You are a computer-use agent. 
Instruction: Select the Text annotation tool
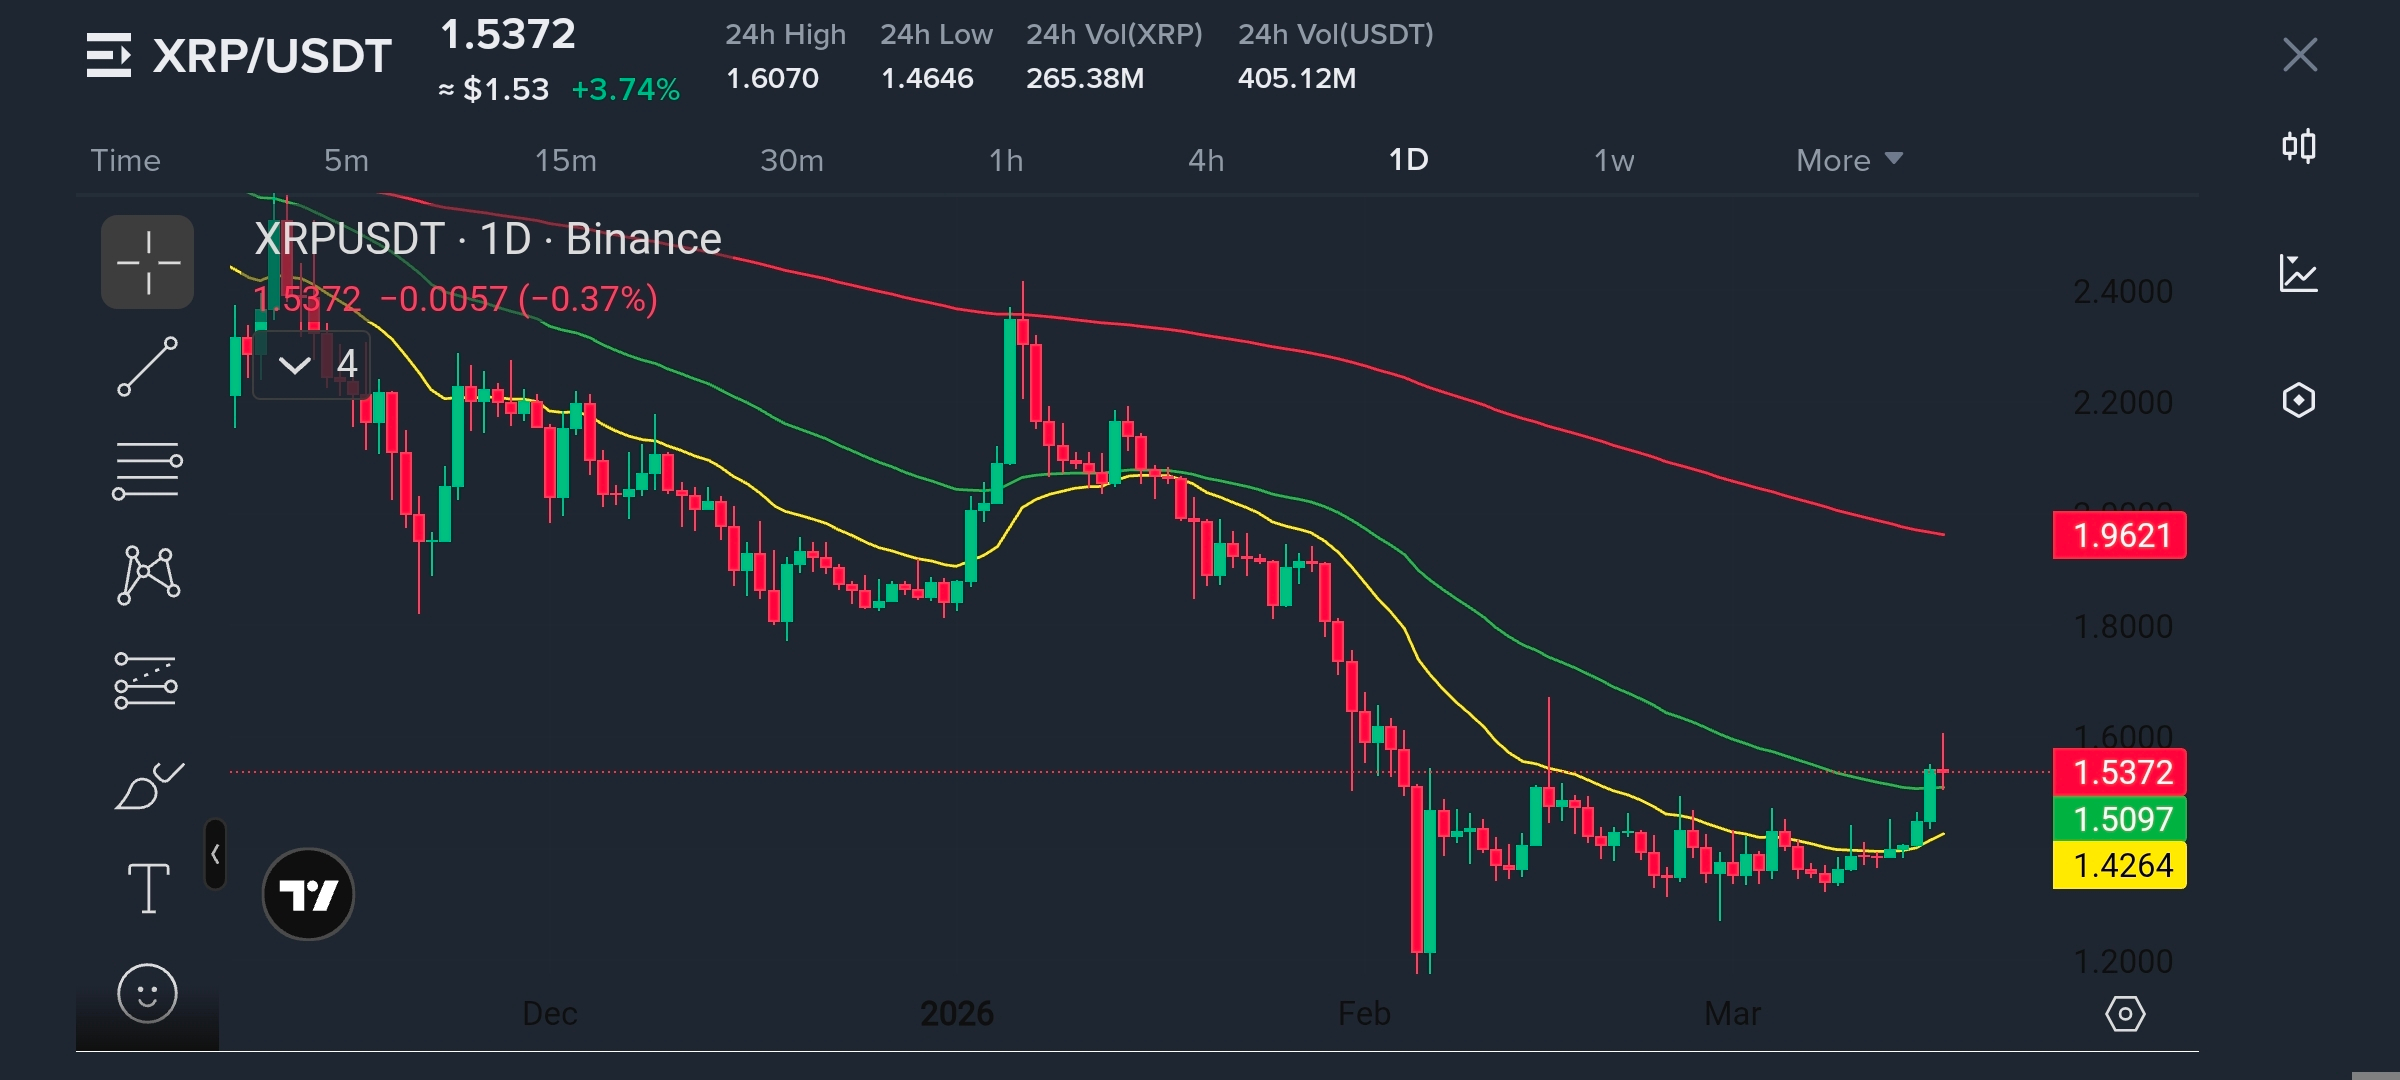[x=147, y=889]
